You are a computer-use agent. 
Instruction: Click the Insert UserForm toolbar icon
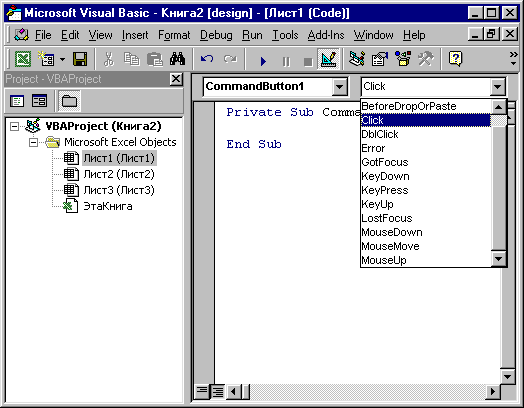pos(46,59)
